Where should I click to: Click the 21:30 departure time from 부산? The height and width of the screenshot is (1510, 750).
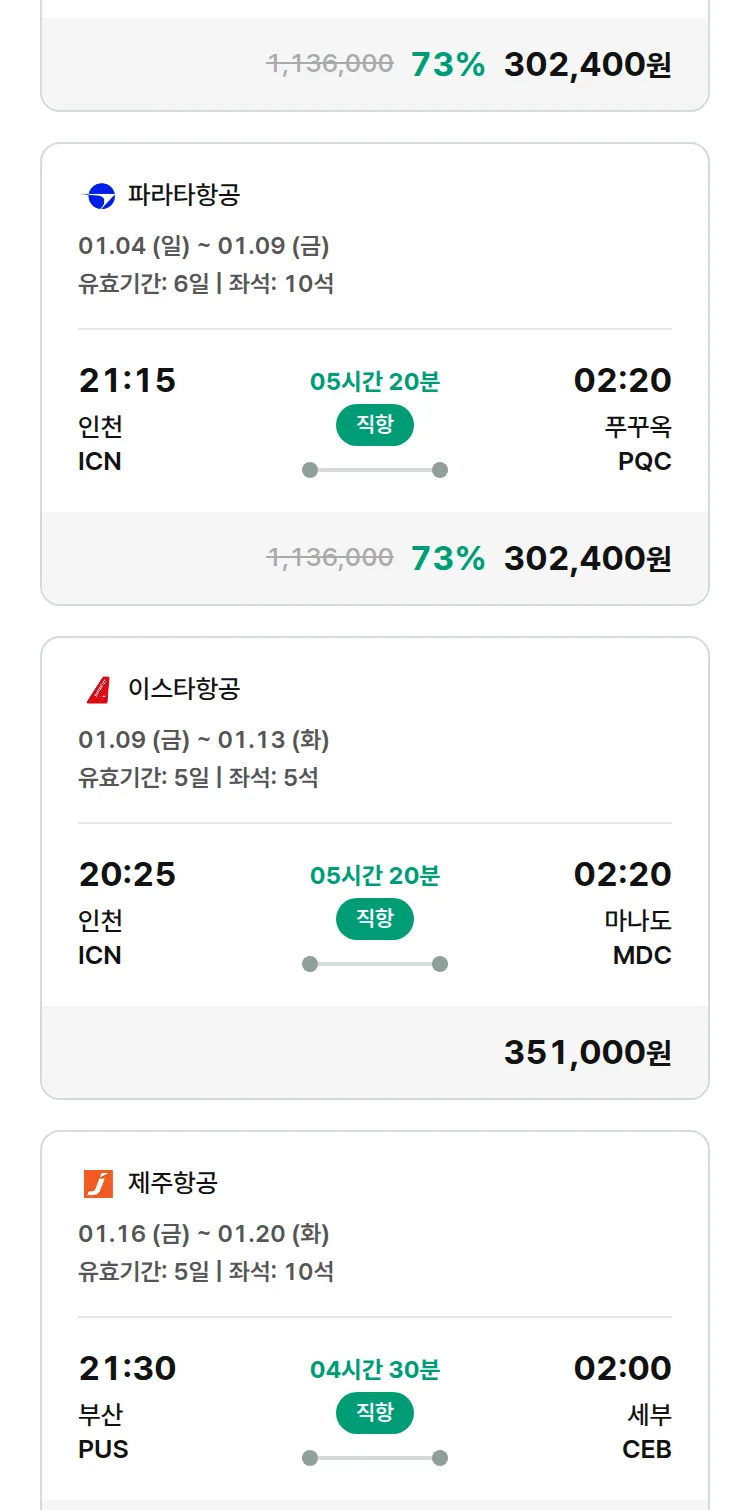(127, 1368)
